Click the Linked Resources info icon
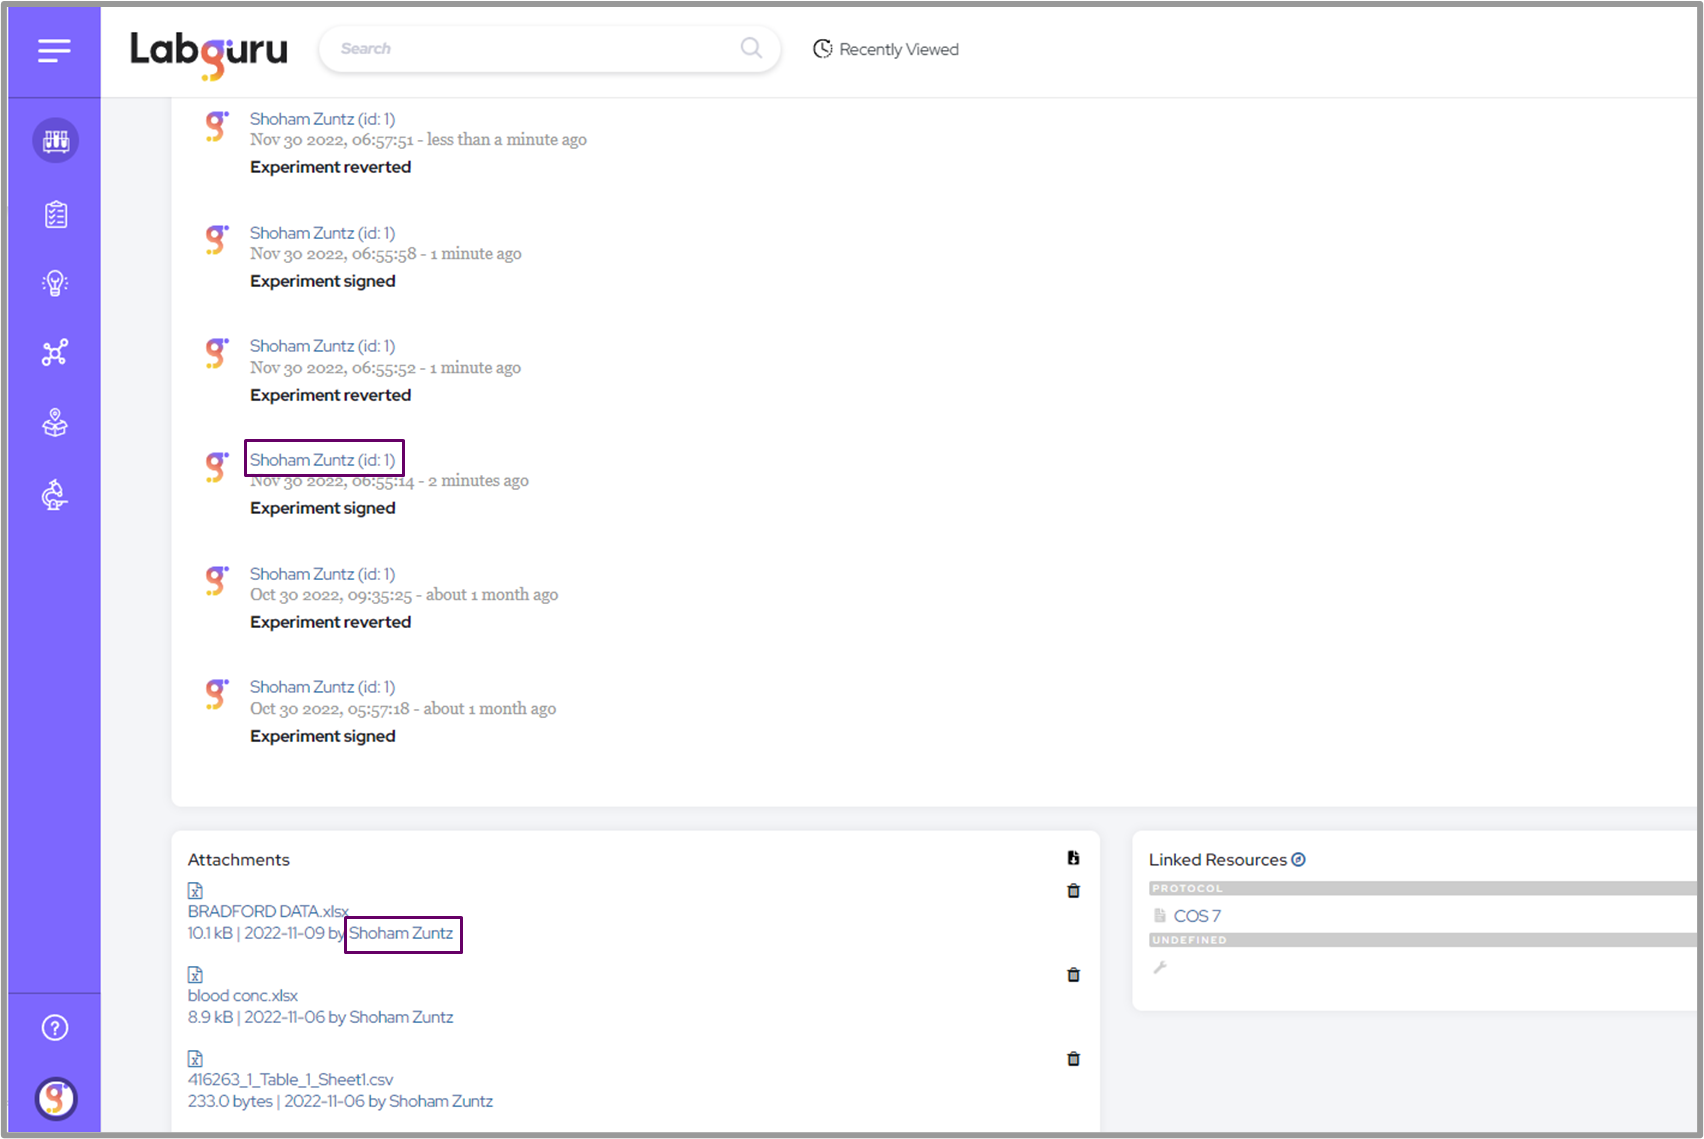1704x1139 pixels. click(x=1299, y=860)
